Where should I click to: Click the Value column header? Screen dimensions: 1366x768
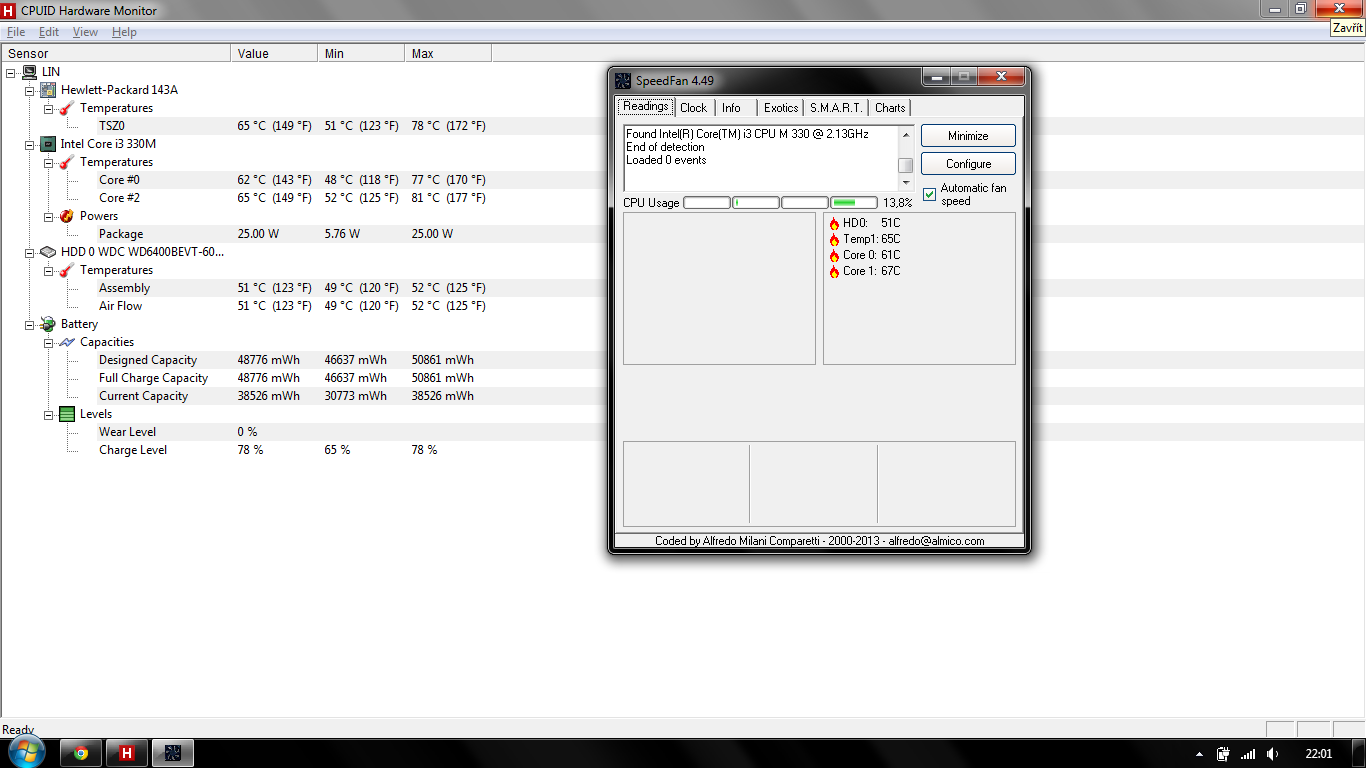tap(274, 53)
